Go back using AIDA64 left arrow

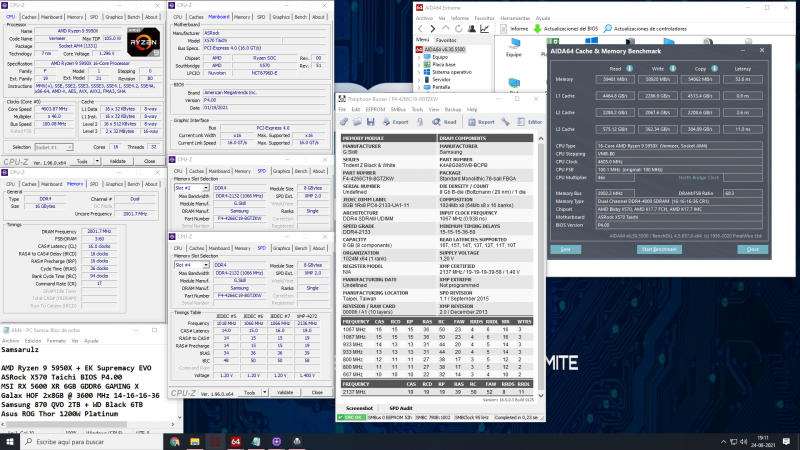coord(420,29)
